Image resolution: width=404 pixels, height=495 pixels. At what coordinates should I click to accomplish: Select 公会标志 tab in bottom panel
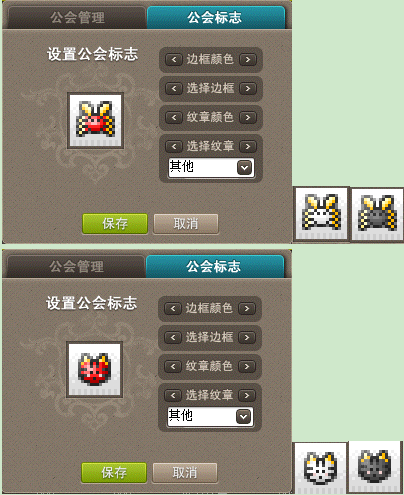tap(214, 267)
